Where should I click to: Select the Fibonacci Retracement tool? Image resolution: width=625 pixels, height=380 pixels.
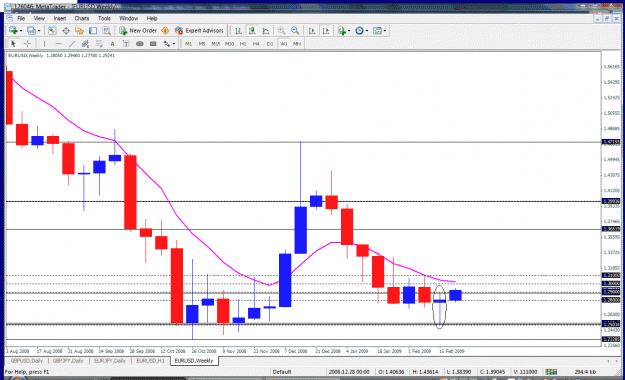(99, 44)
